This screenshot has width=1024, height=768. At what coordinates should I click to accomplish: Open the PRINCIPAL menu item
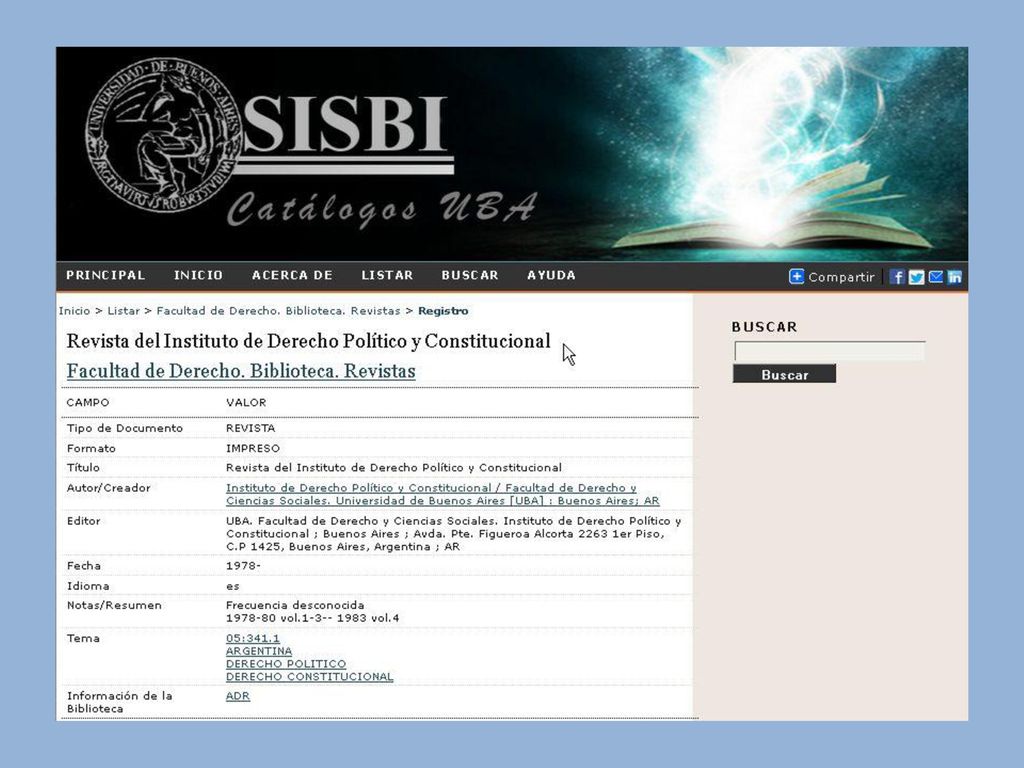[x=106, y=275]
